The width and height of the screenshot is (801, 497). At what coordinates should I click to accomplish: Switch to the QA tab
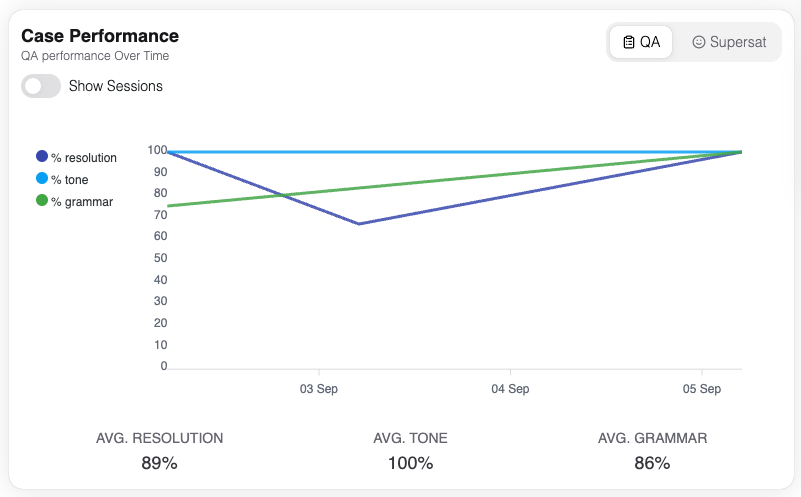click(641, 42)
